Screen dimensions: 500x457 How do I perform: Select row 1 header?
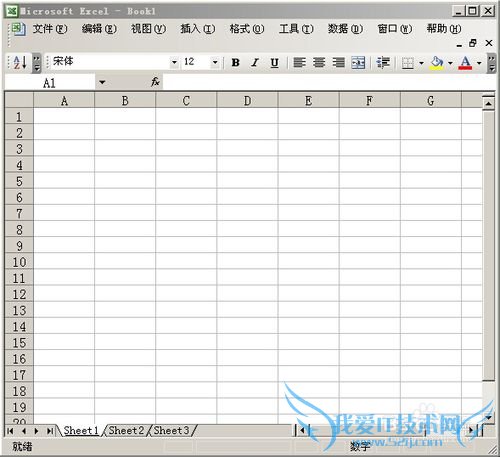[19, 116]
